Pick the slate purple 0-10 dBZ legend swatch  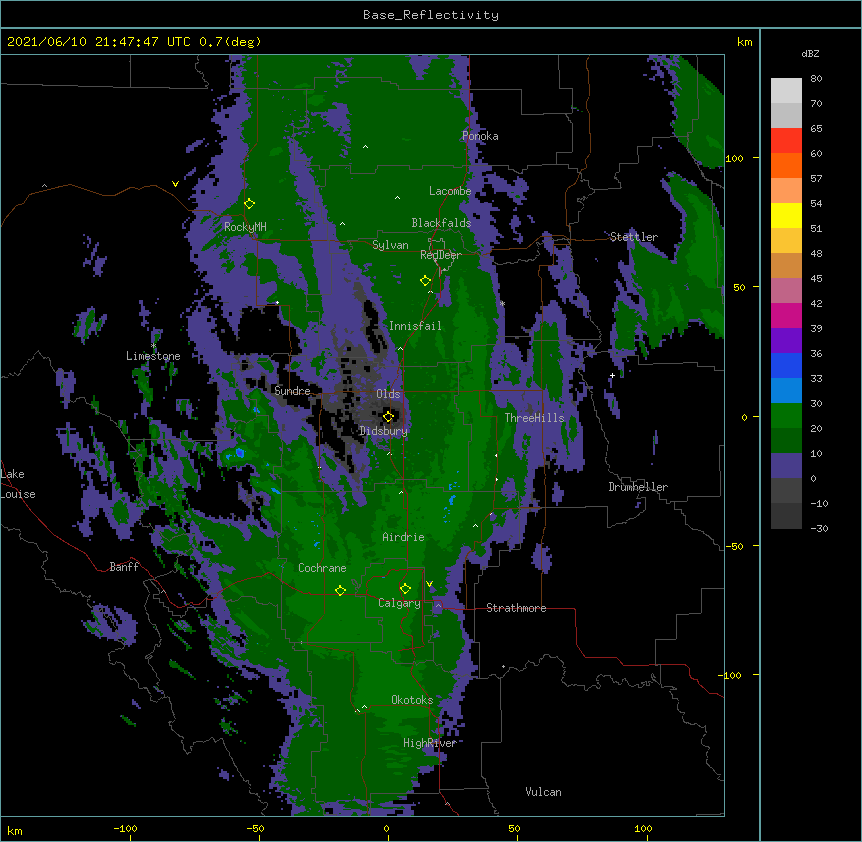[786, 466]
